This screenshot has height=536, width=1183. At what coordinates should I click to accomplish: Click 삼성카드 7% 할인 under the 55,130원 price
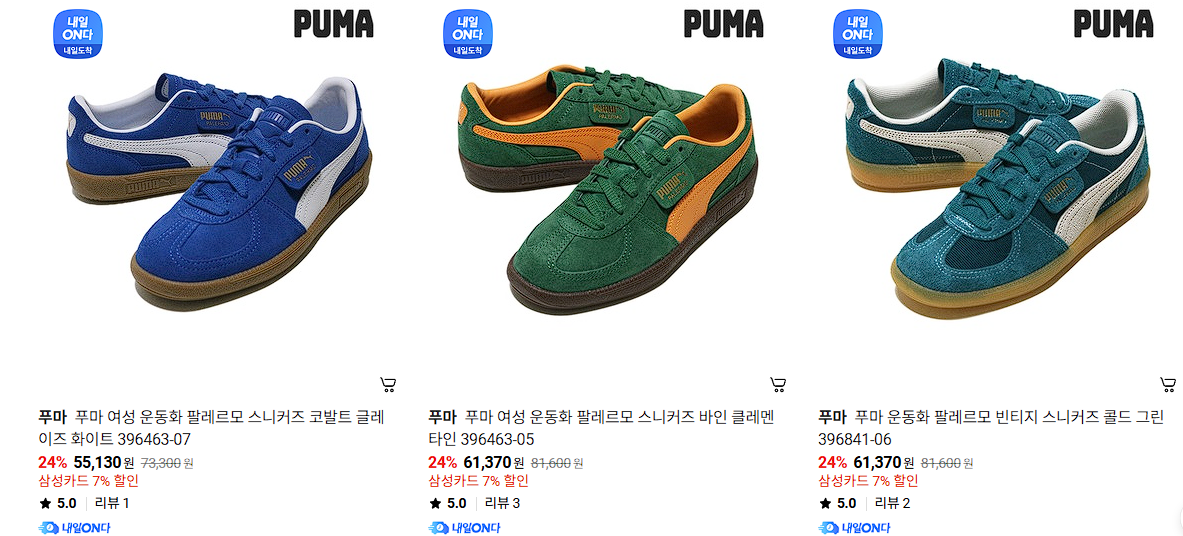click(88, 482)
